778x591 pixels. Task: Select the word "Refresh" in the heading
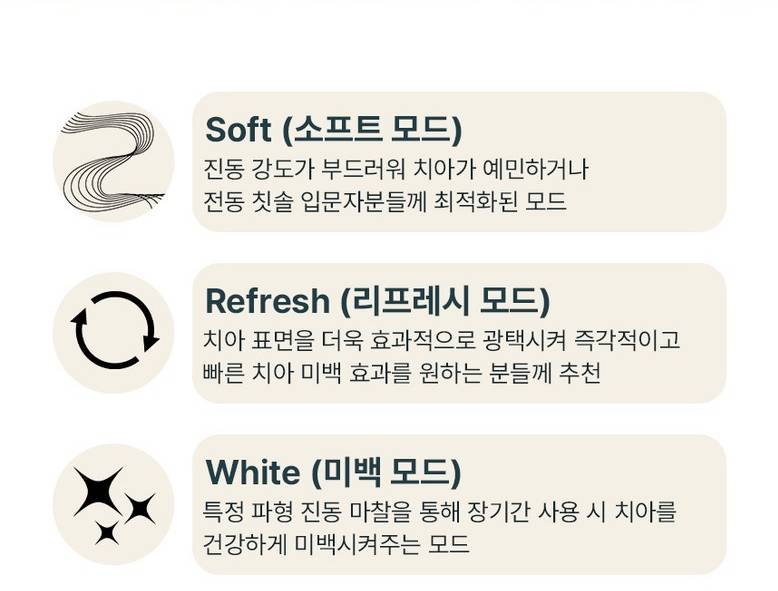267,301
